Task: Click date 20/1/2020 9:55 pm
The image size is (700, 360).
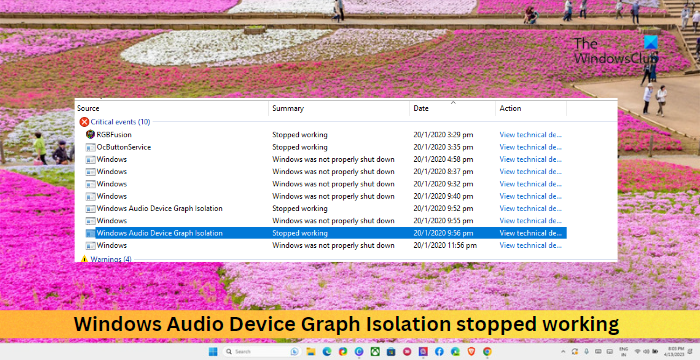Action: click(x=443, y=221)
